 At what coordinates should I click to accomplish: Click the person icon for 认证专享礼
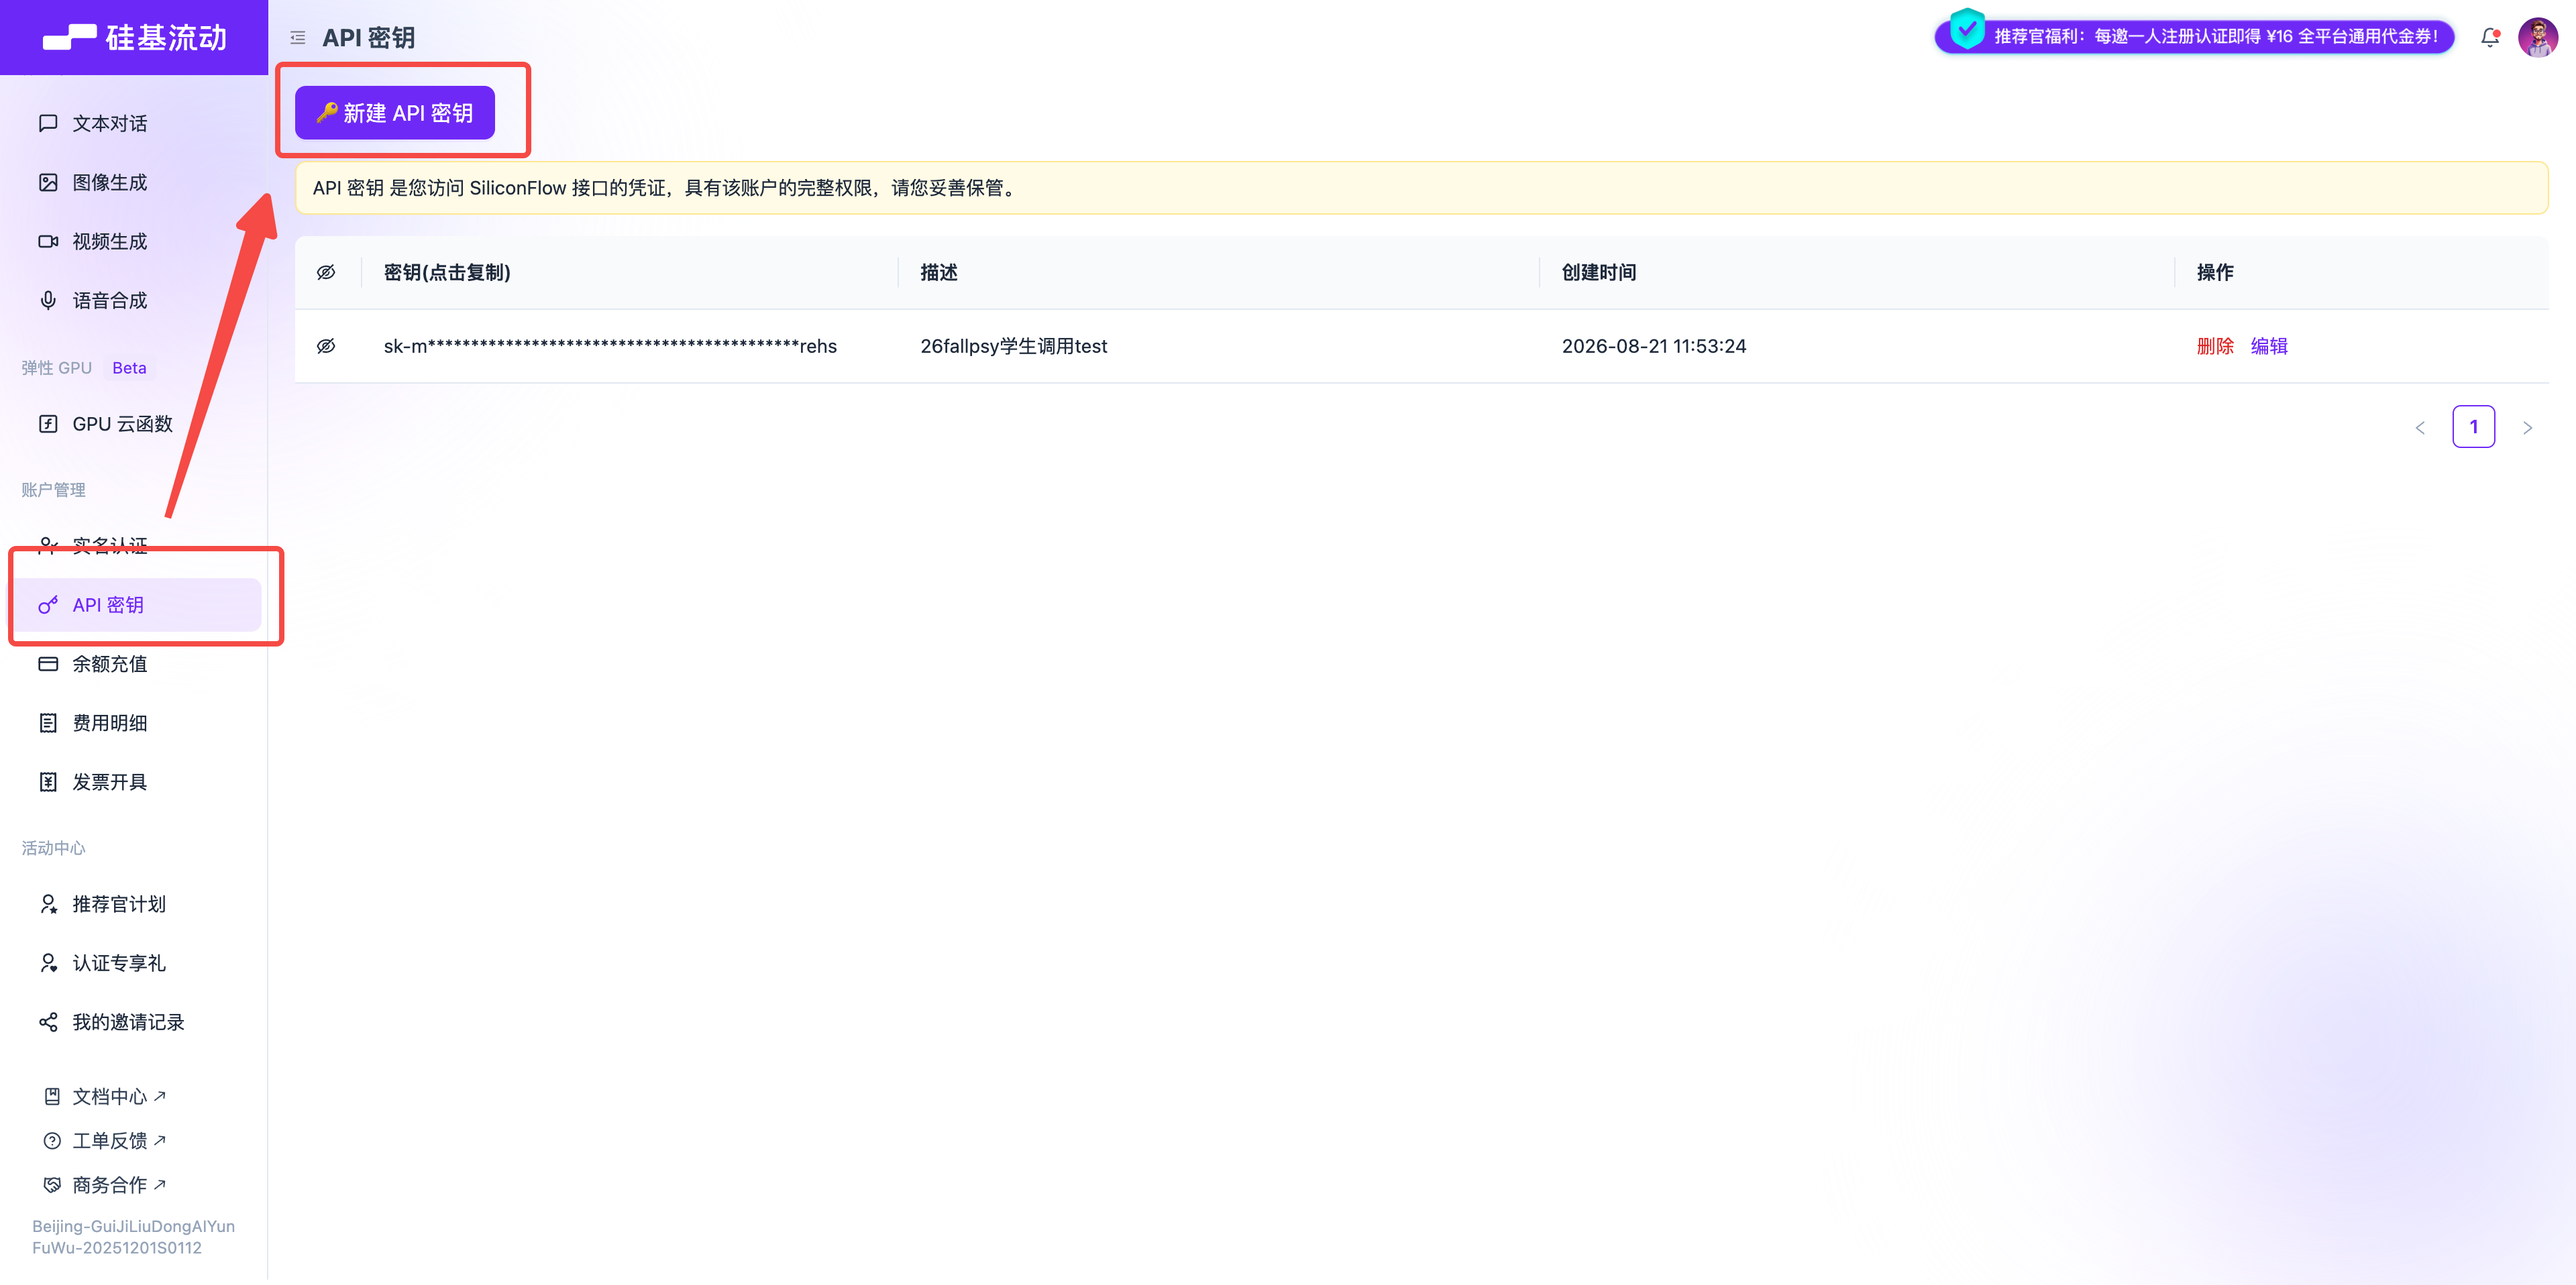point(48,963)
